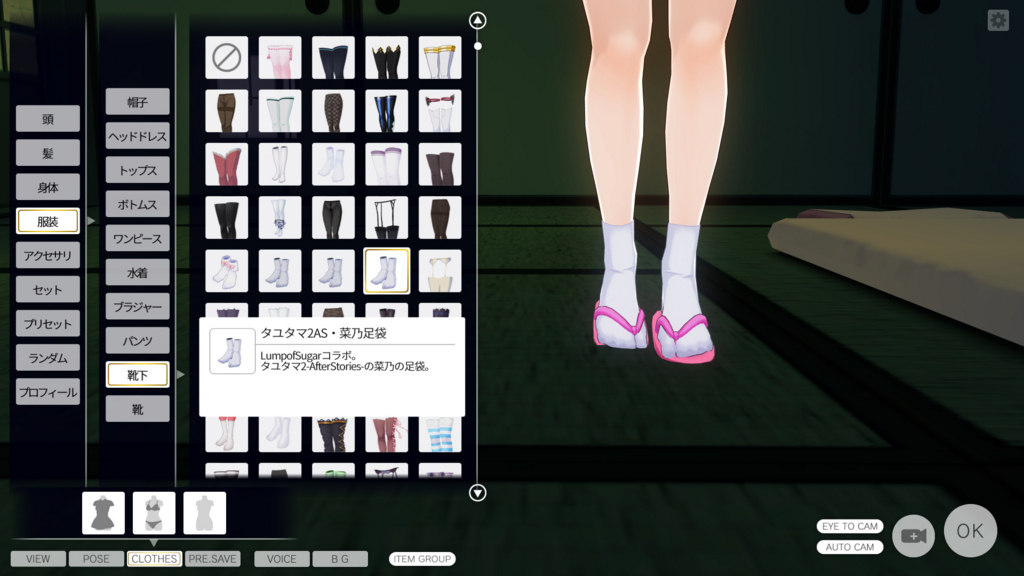Pick the black stockings with gold crown trim

[x=387, y=57]
